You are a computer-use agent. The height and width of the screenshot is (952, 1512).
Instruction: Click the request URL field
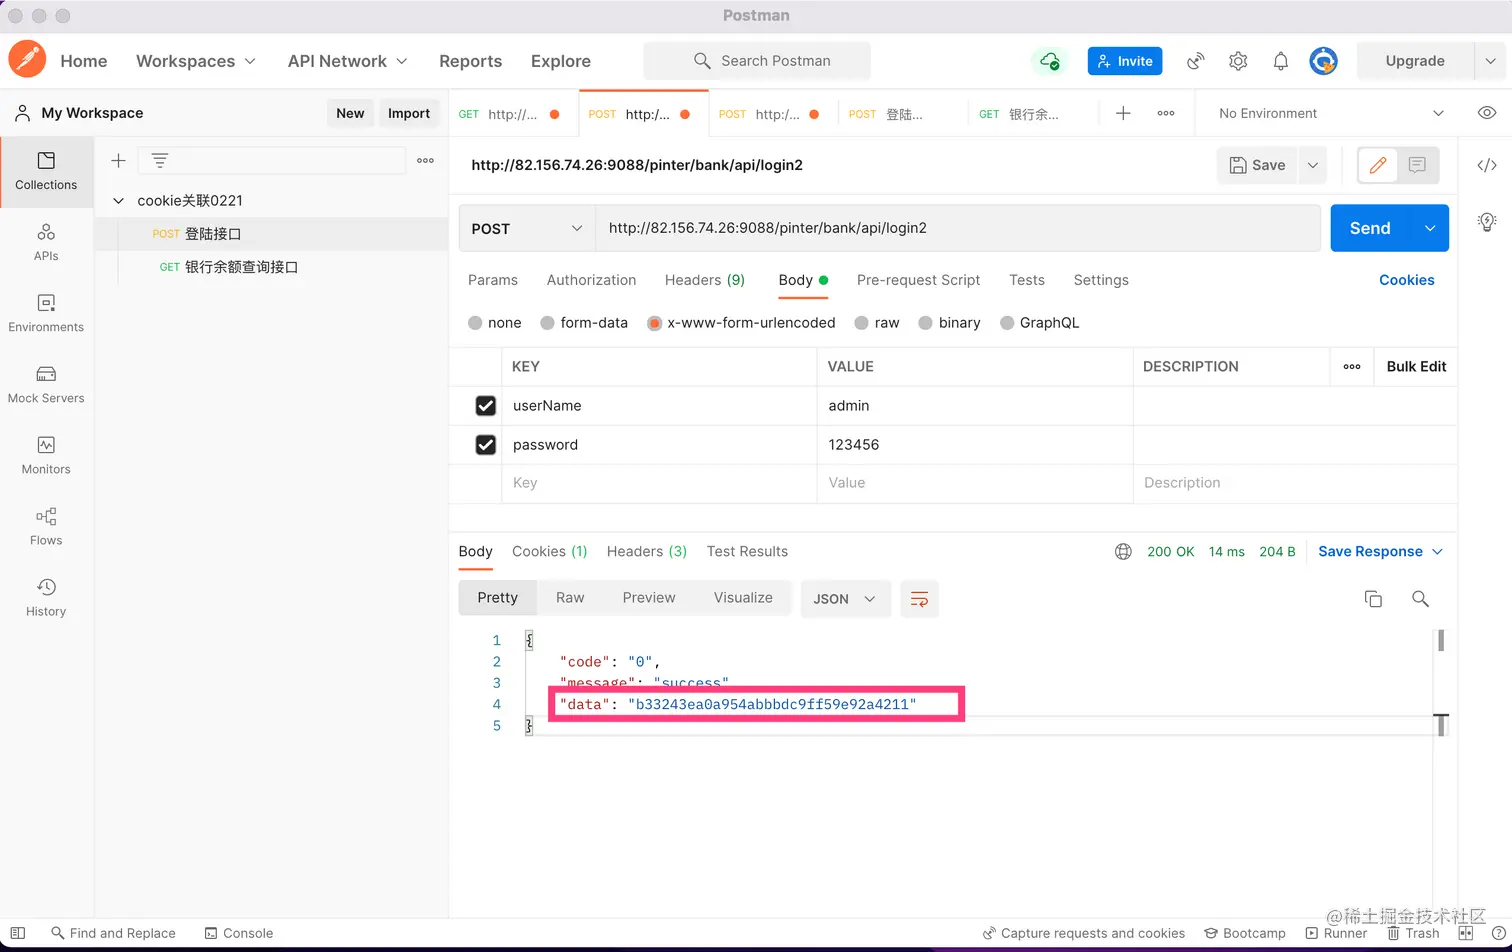click(x=958, y=228)
